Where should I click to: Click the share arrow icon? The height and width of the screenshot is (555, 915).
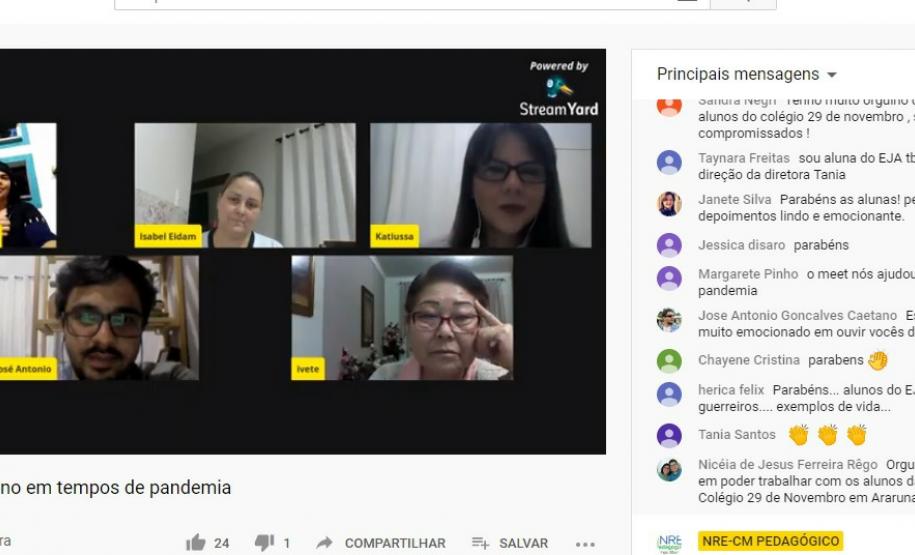pos(324,543)
